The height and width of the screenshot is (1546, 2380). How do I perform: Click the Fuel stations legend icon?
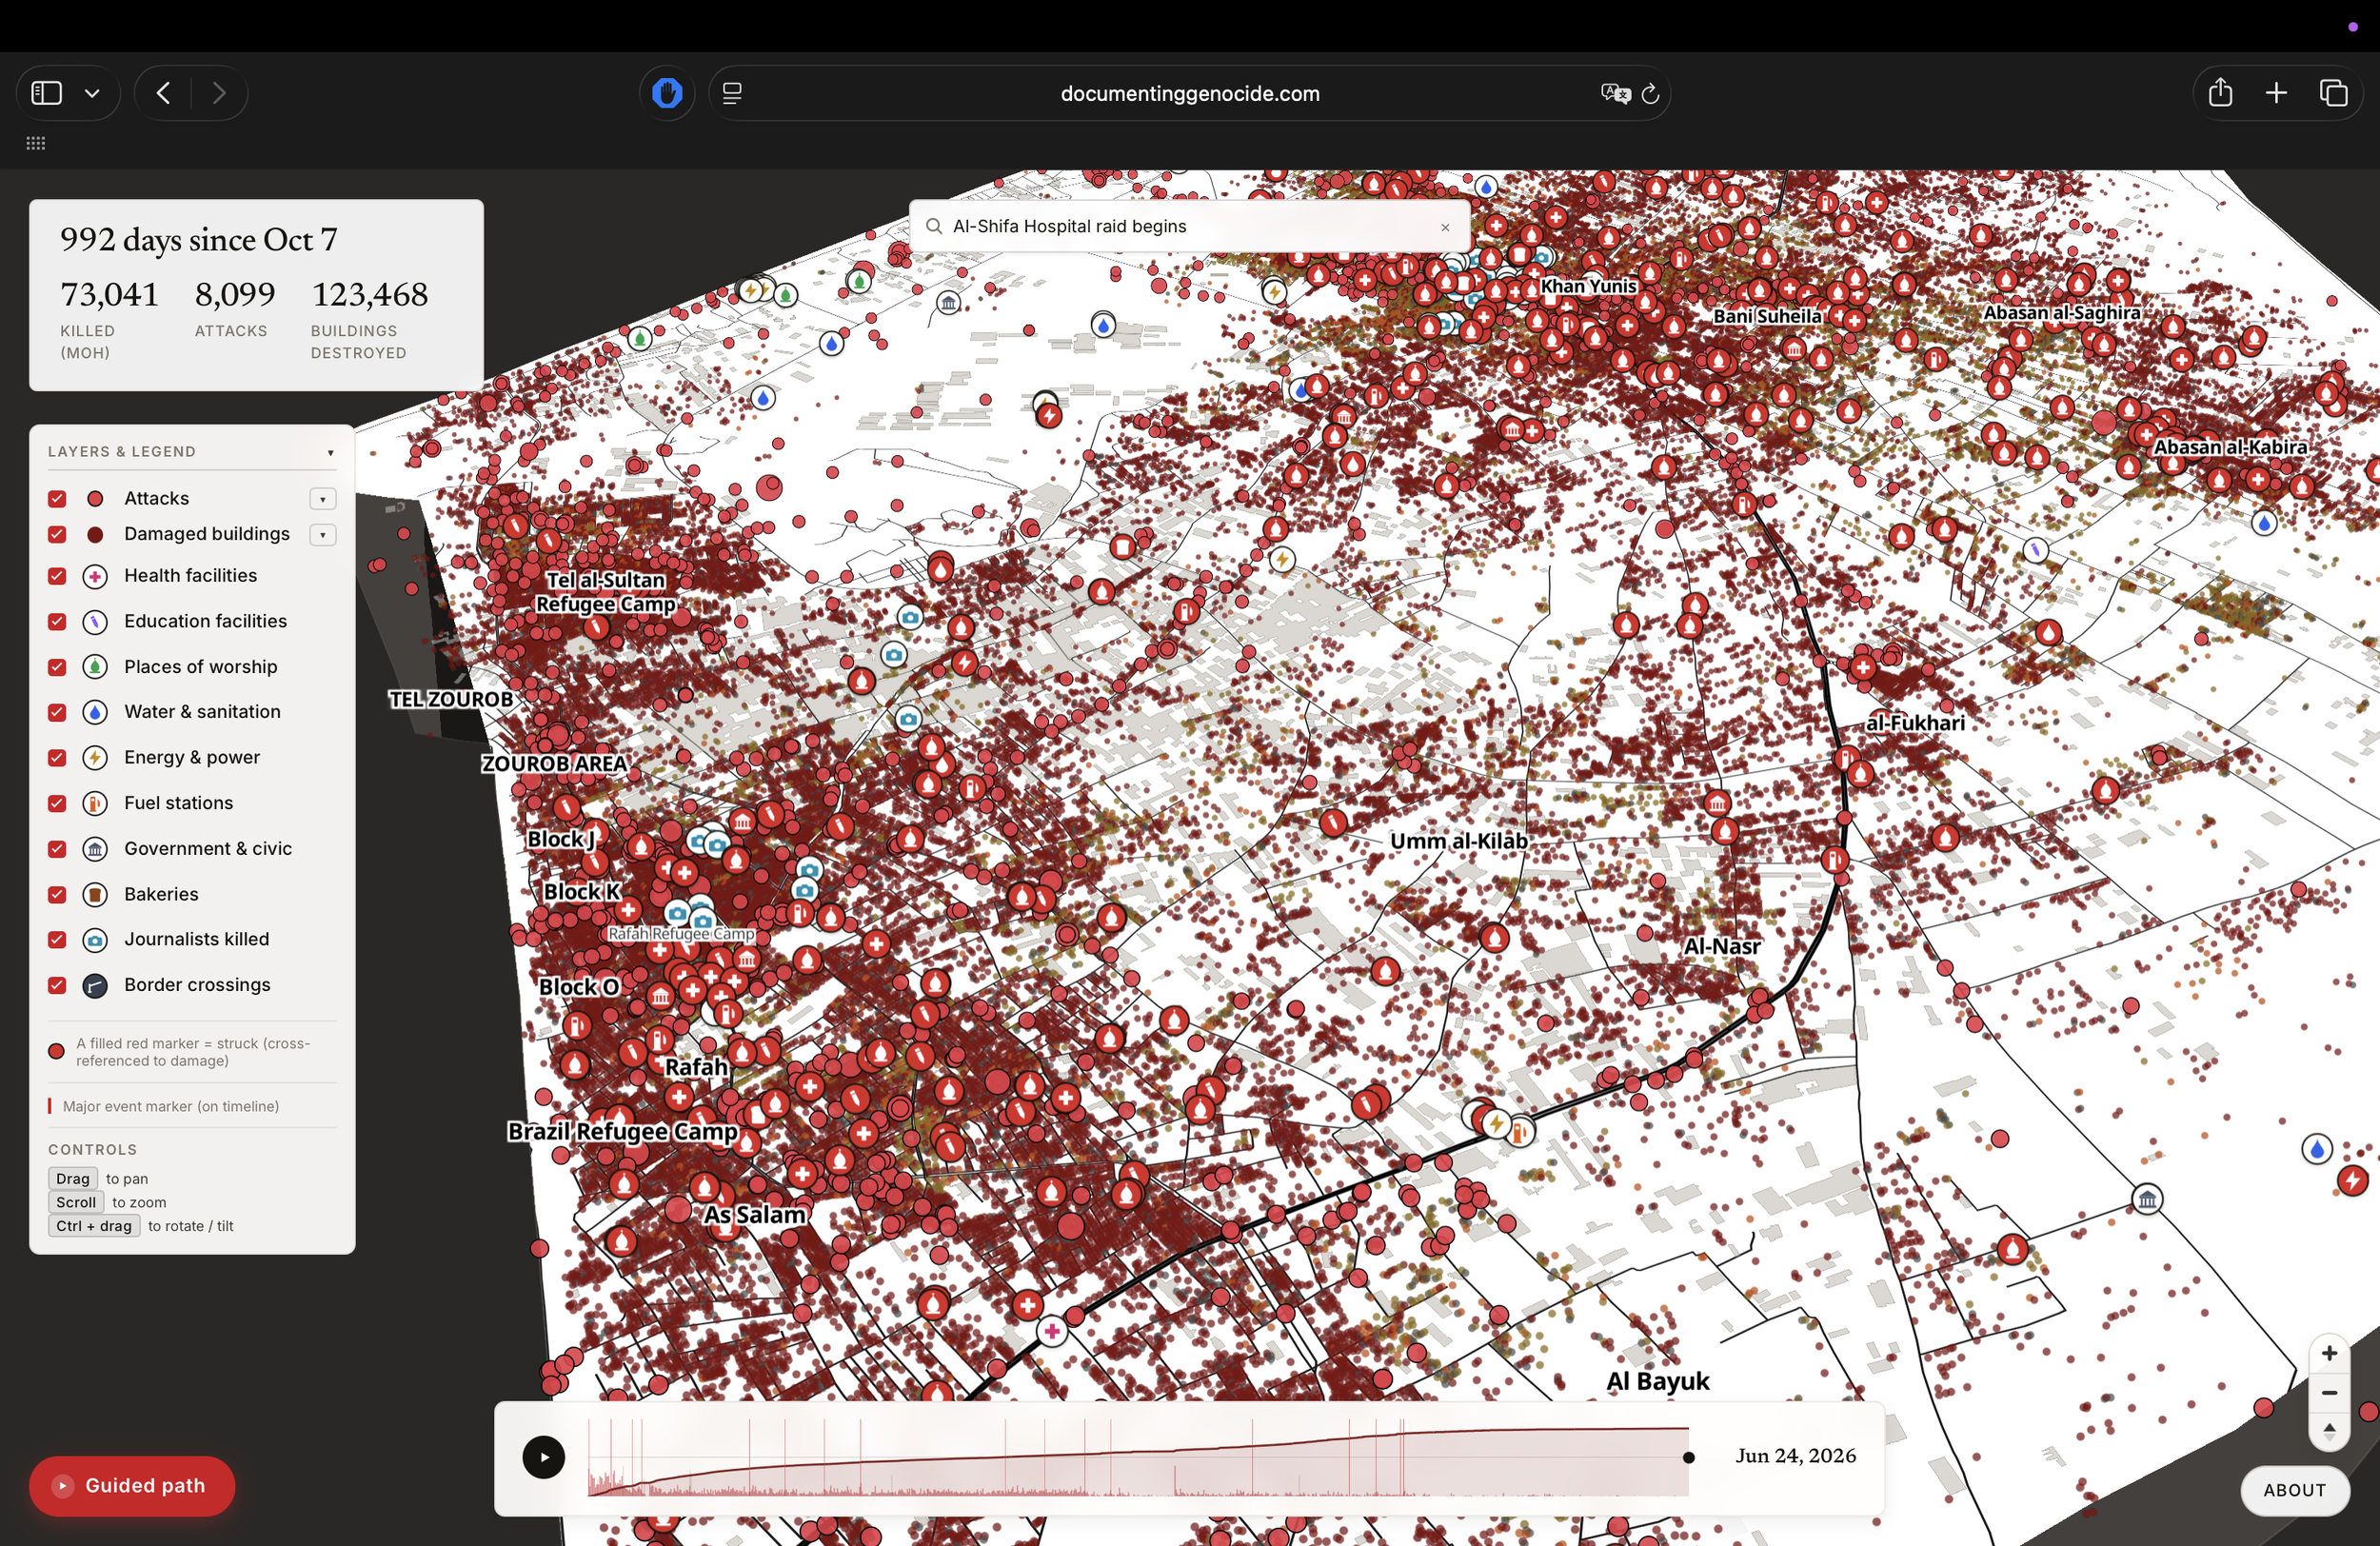[95, 803]
